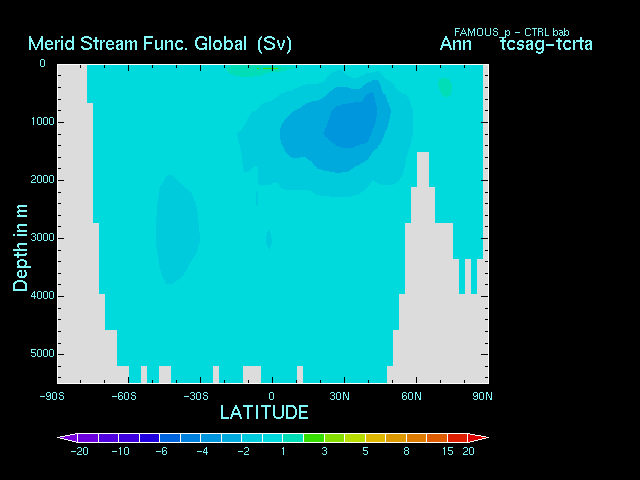Click the -6 colorbar label
The image size is (640, 480).
coord(162,451)
